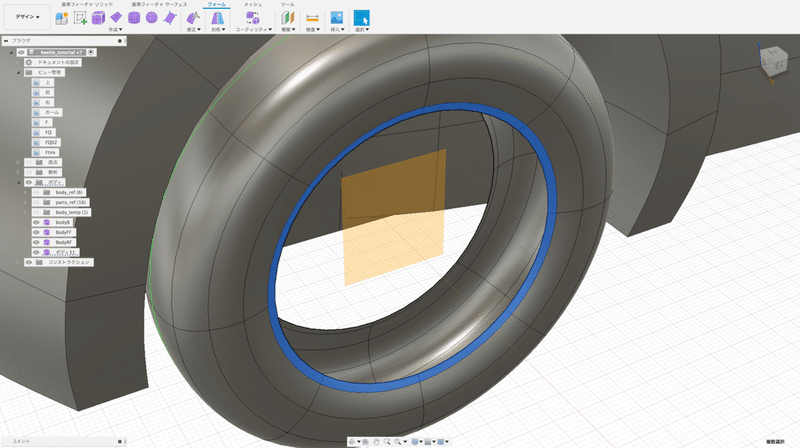
Task: Select the form Box primitive tool
Action: coord(98,18)
